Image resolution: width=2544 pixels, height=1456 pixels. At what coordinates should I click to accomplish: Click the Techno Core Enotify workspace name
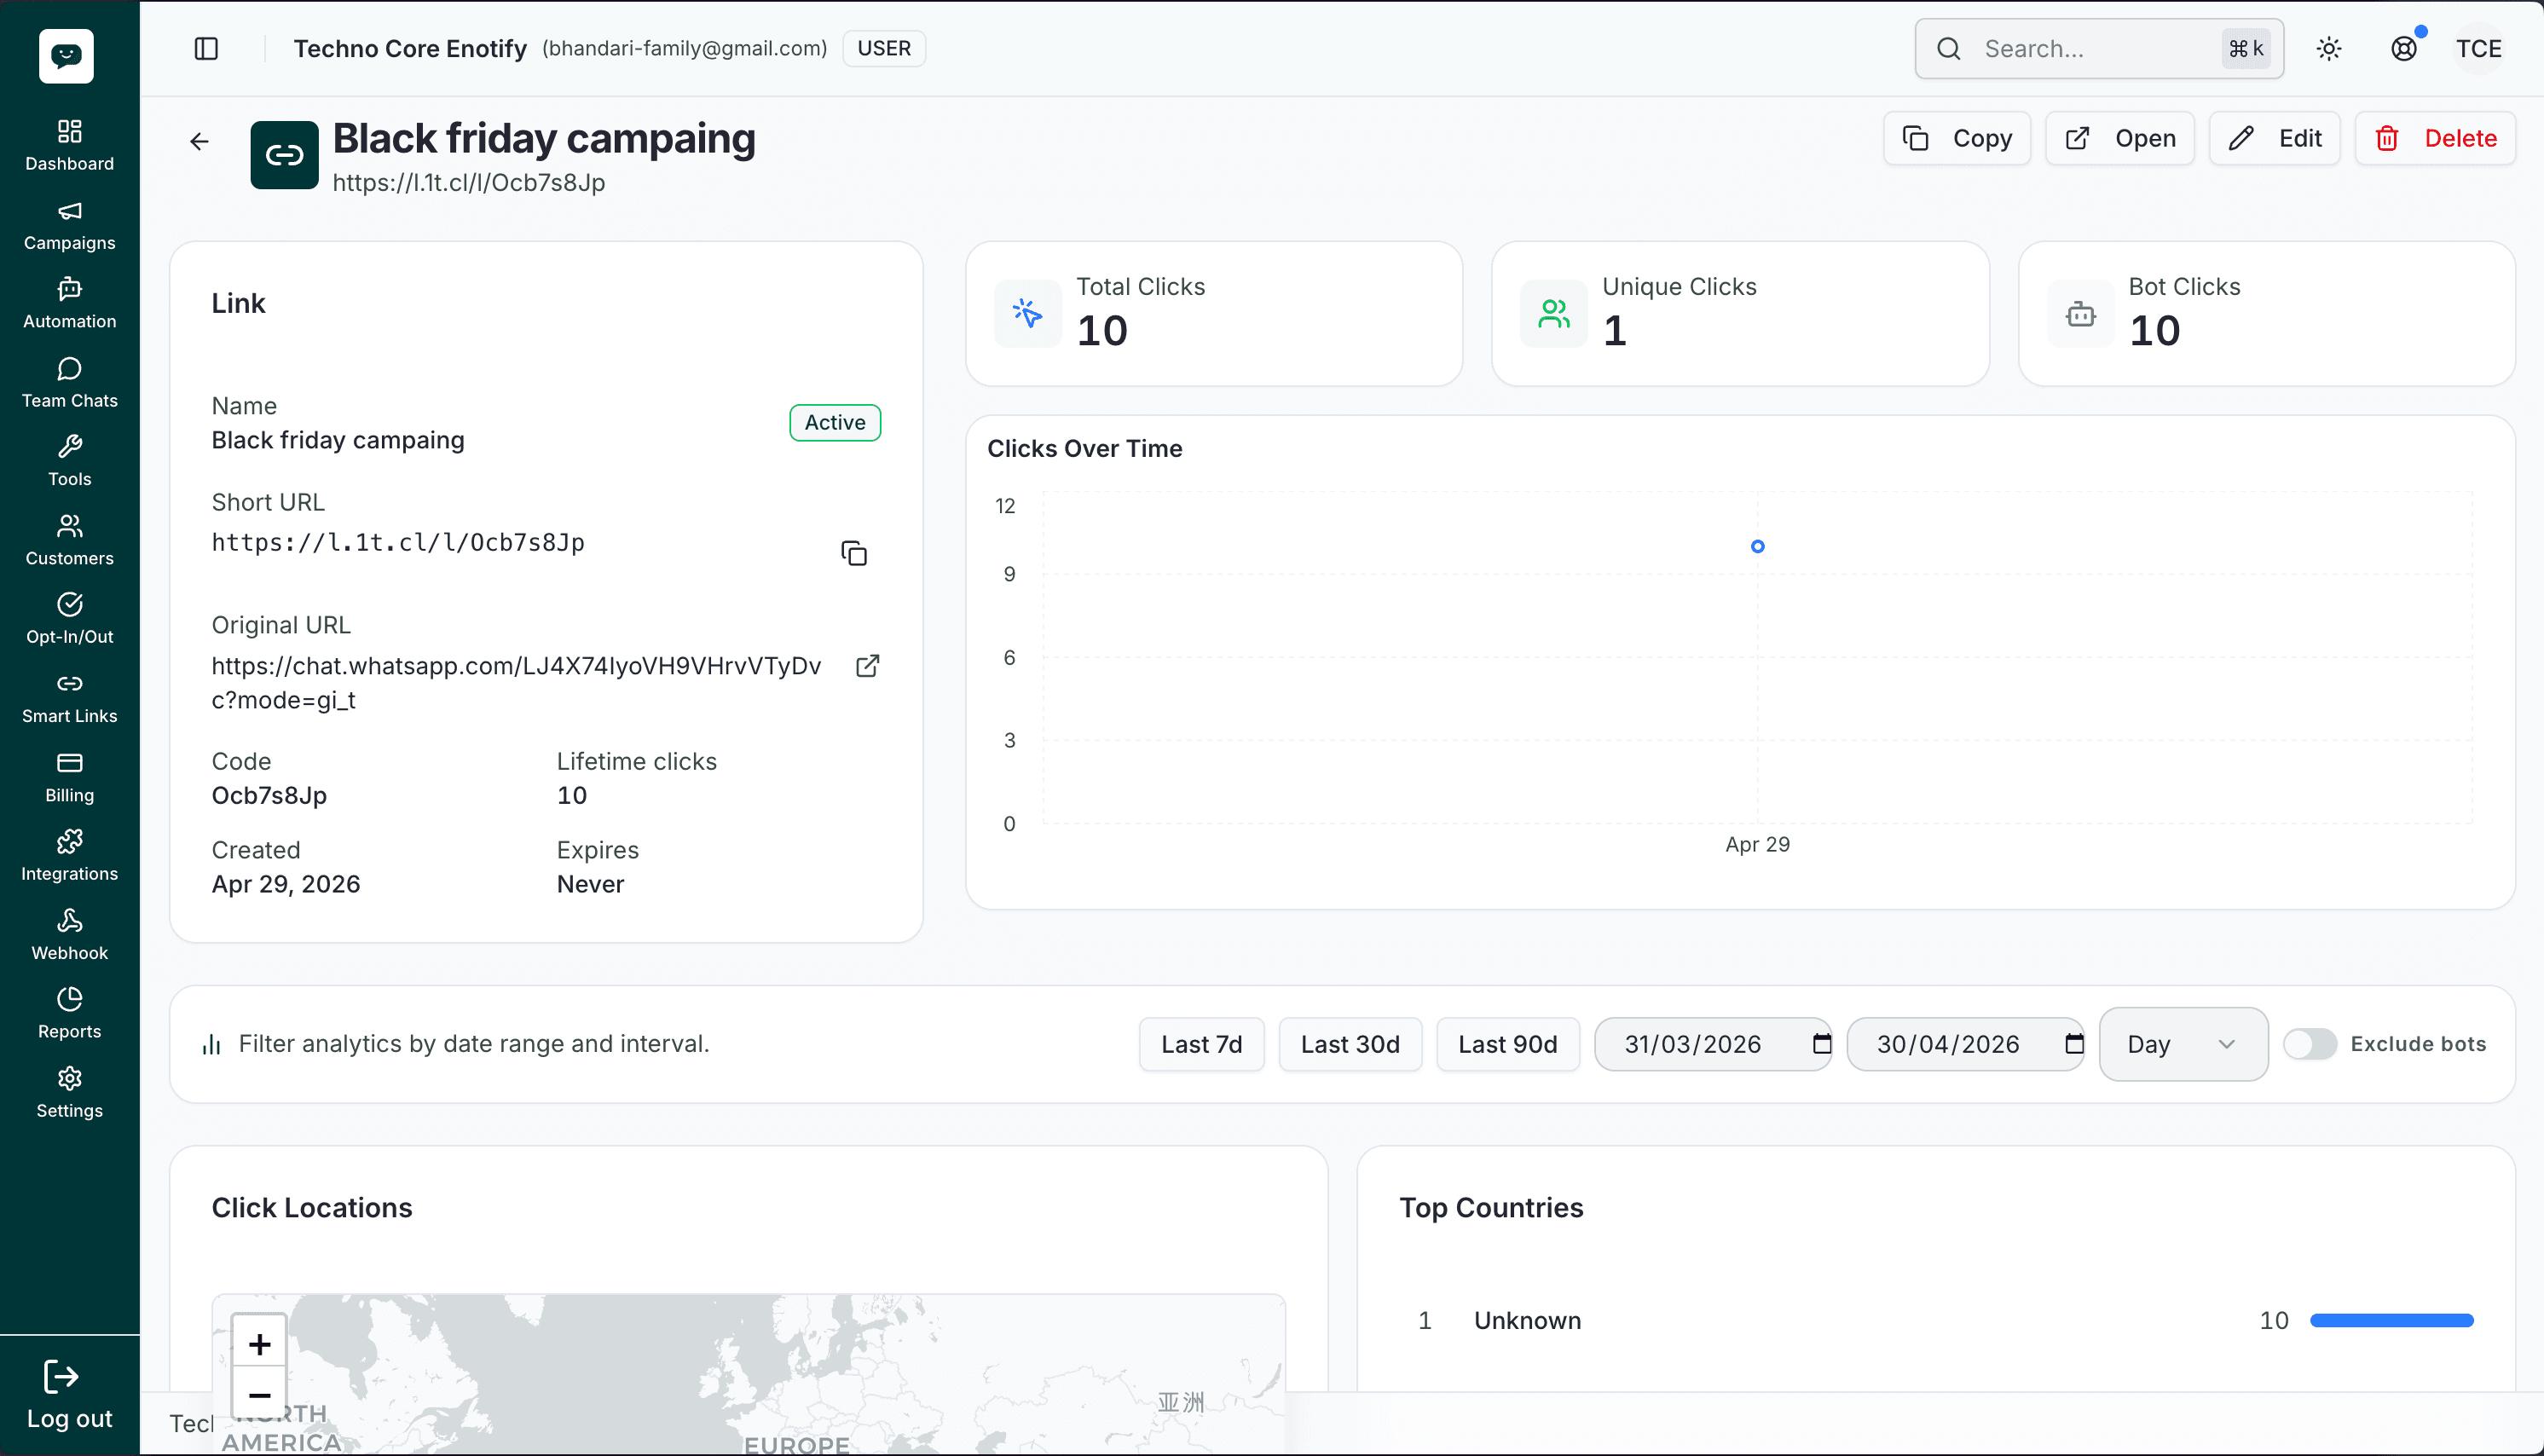pyautogui.click(x=410, y=48)
